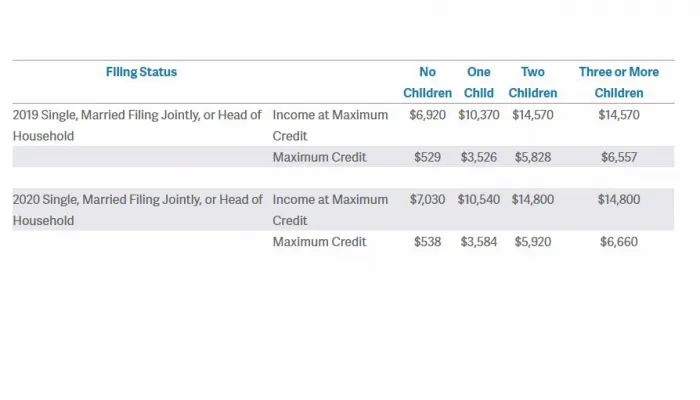Click the Filing Status column header

tap(141, 72)
